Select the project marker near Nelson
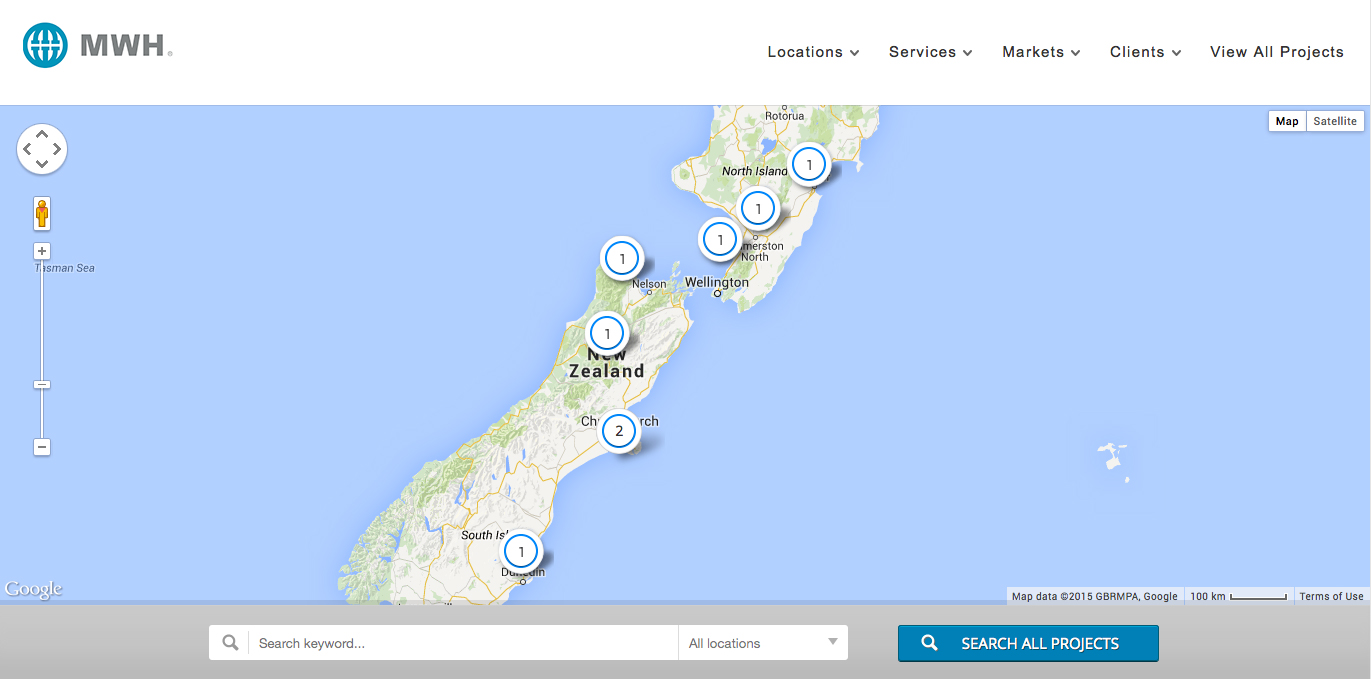Image resolution: width=1371 pixels, height=679 pixels. click(x=622, y=259)
